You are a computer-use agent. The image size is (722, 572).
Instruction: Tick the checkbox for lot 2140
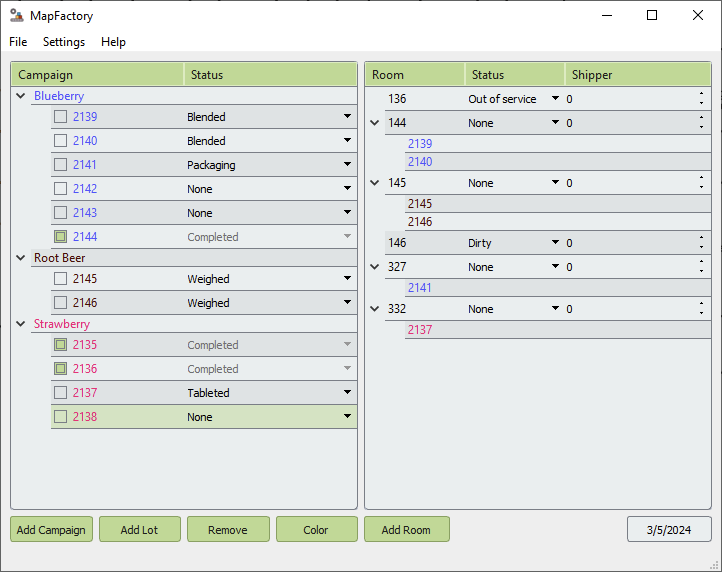tap(60, 140)
